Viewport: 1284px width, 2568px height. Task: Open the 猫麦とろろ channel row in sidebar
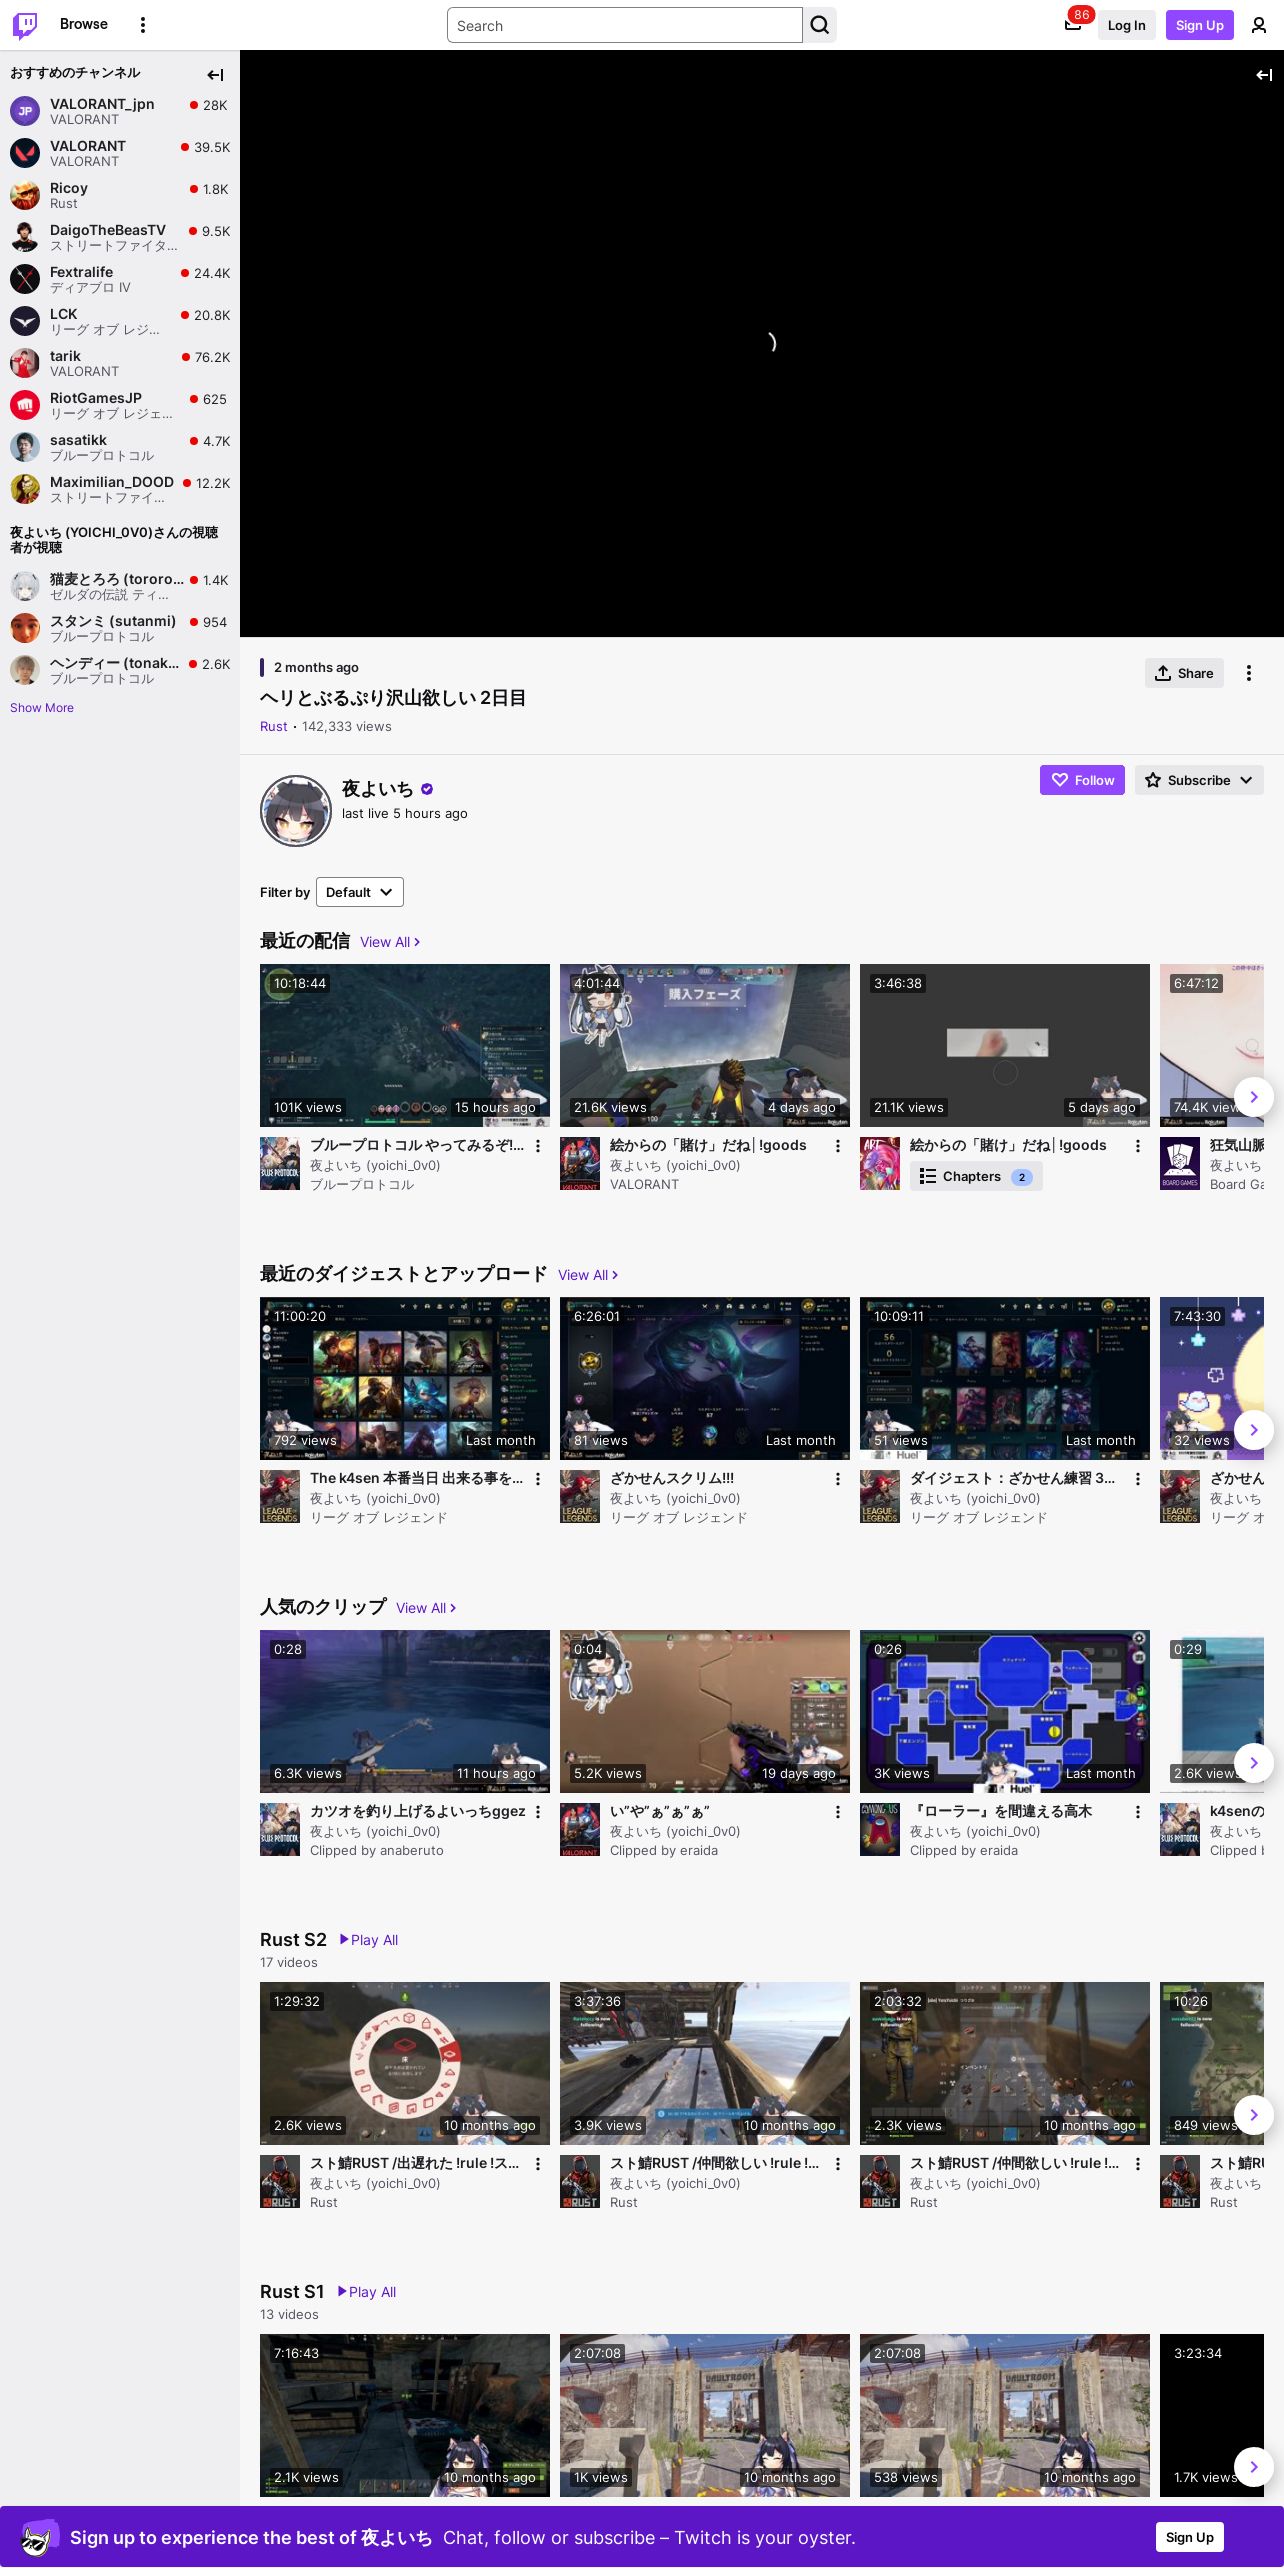(x=120, y=586)
